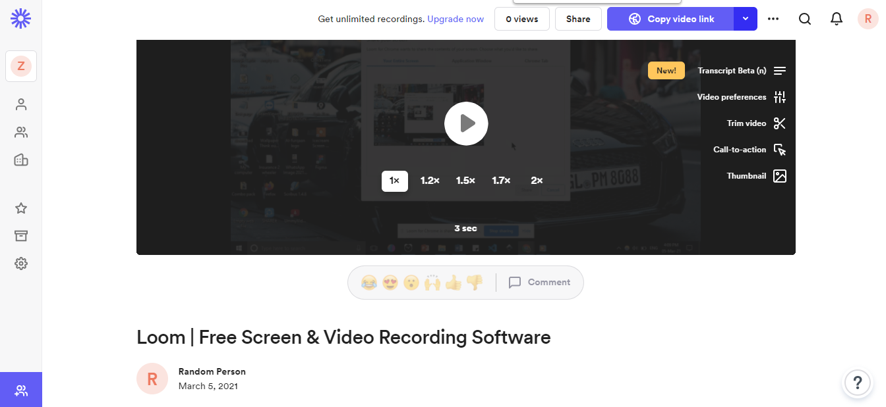Click the Call-to-action label
This screenshot has height=407, width=886.
click(740, 150)
